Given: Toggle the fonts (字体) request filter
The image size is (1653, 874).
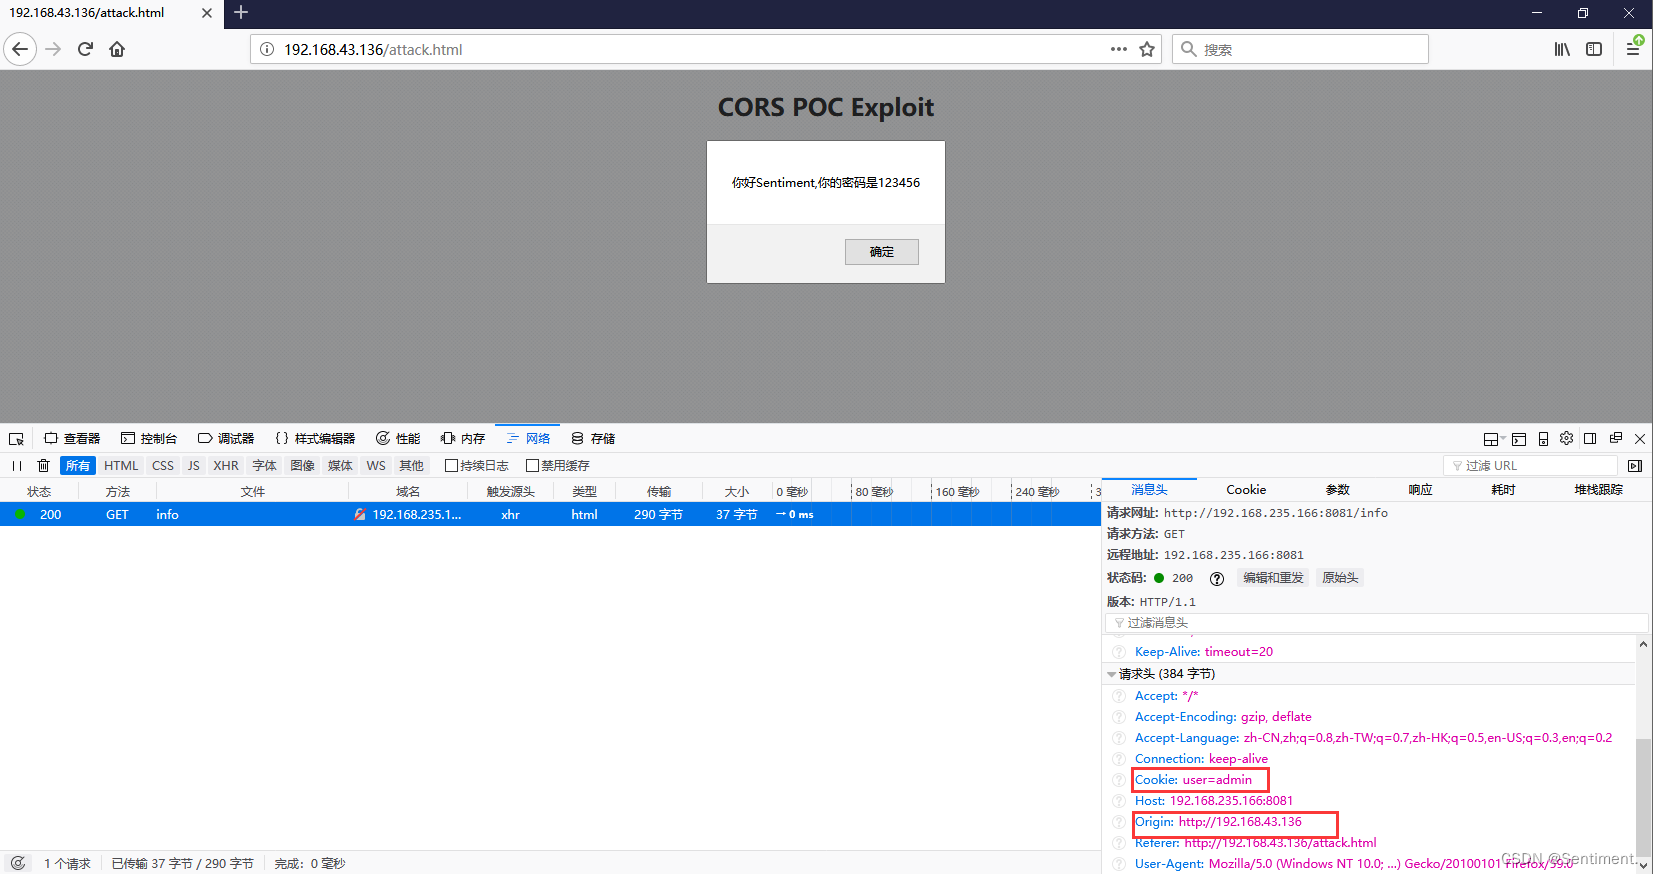Looking at the screenshot, I should (264, 466).
